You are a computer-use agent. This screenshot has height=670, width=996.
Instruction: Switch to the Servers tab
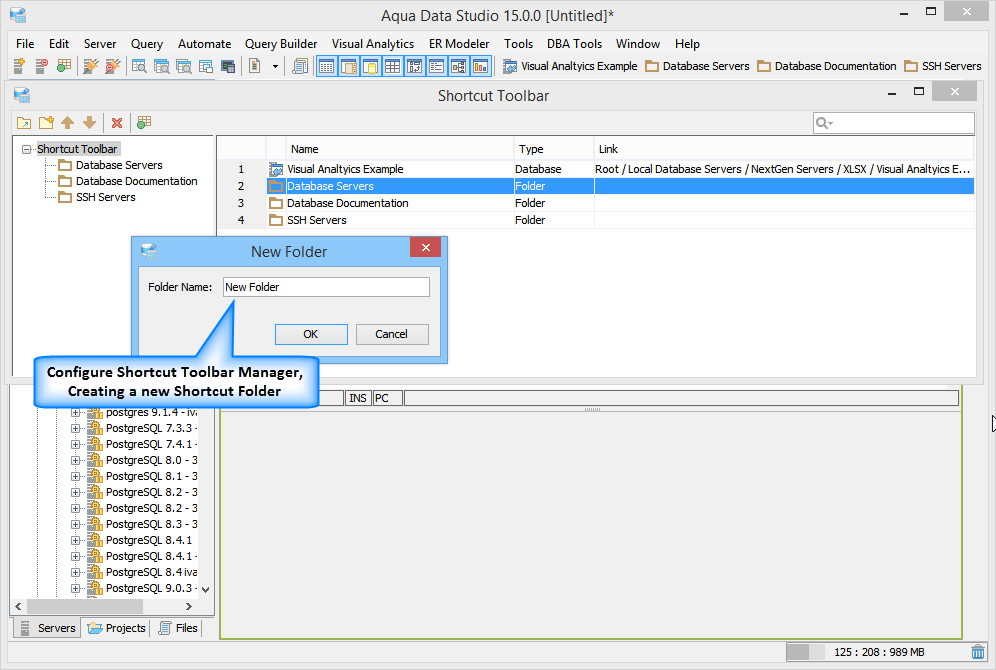47,628
